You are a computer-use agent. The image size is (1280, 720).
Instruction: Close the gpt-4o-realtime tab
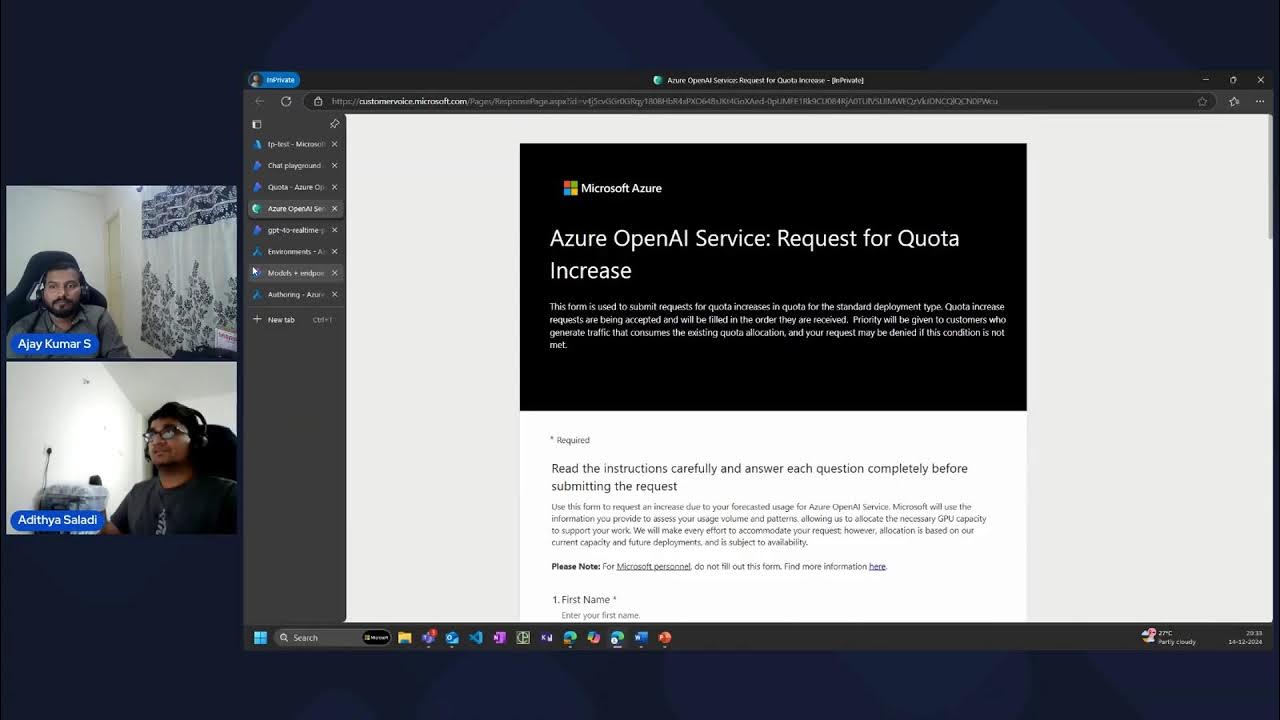click(334, 230)
